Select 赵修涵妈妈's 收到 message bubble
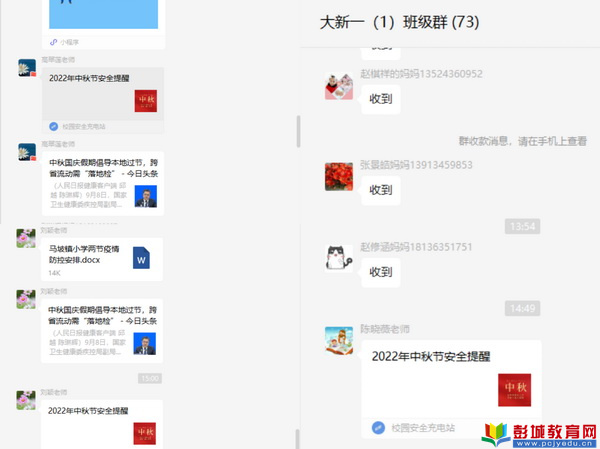The width and height of the screenshot is (600, 449). coord(380,272)
